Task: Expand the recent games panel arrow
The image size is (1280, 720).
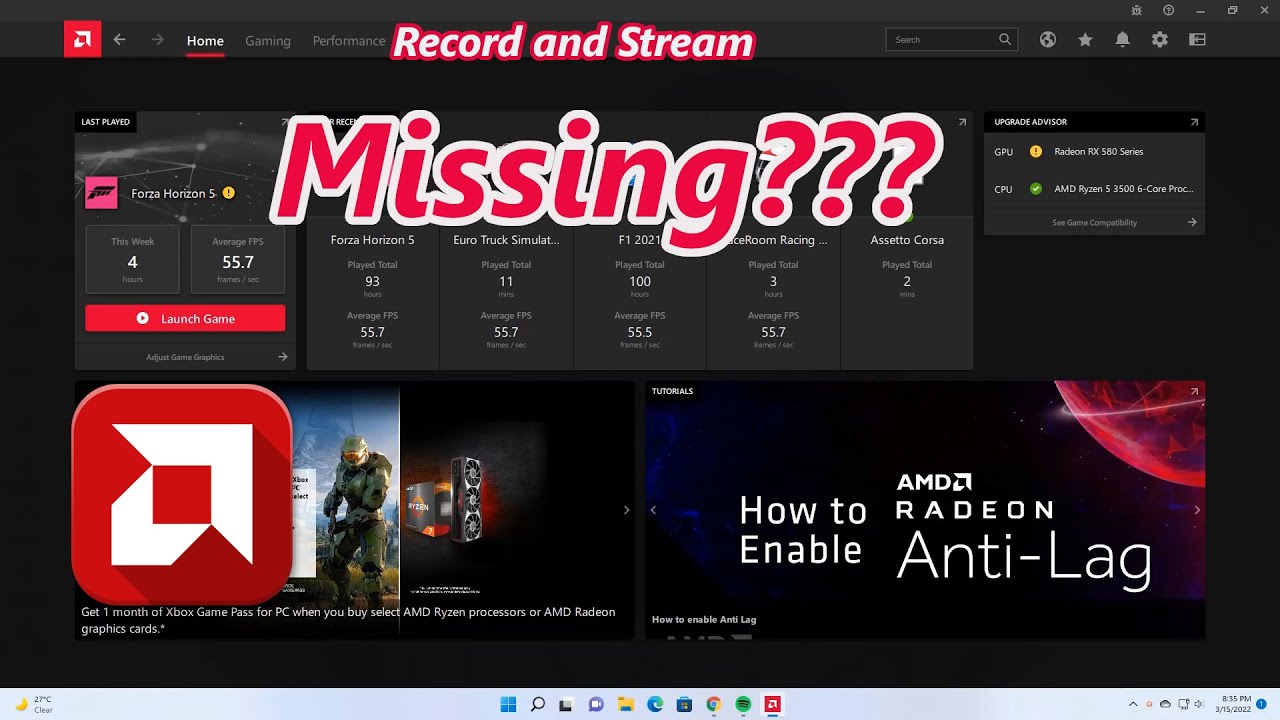Action: click(x=962, y=122)
